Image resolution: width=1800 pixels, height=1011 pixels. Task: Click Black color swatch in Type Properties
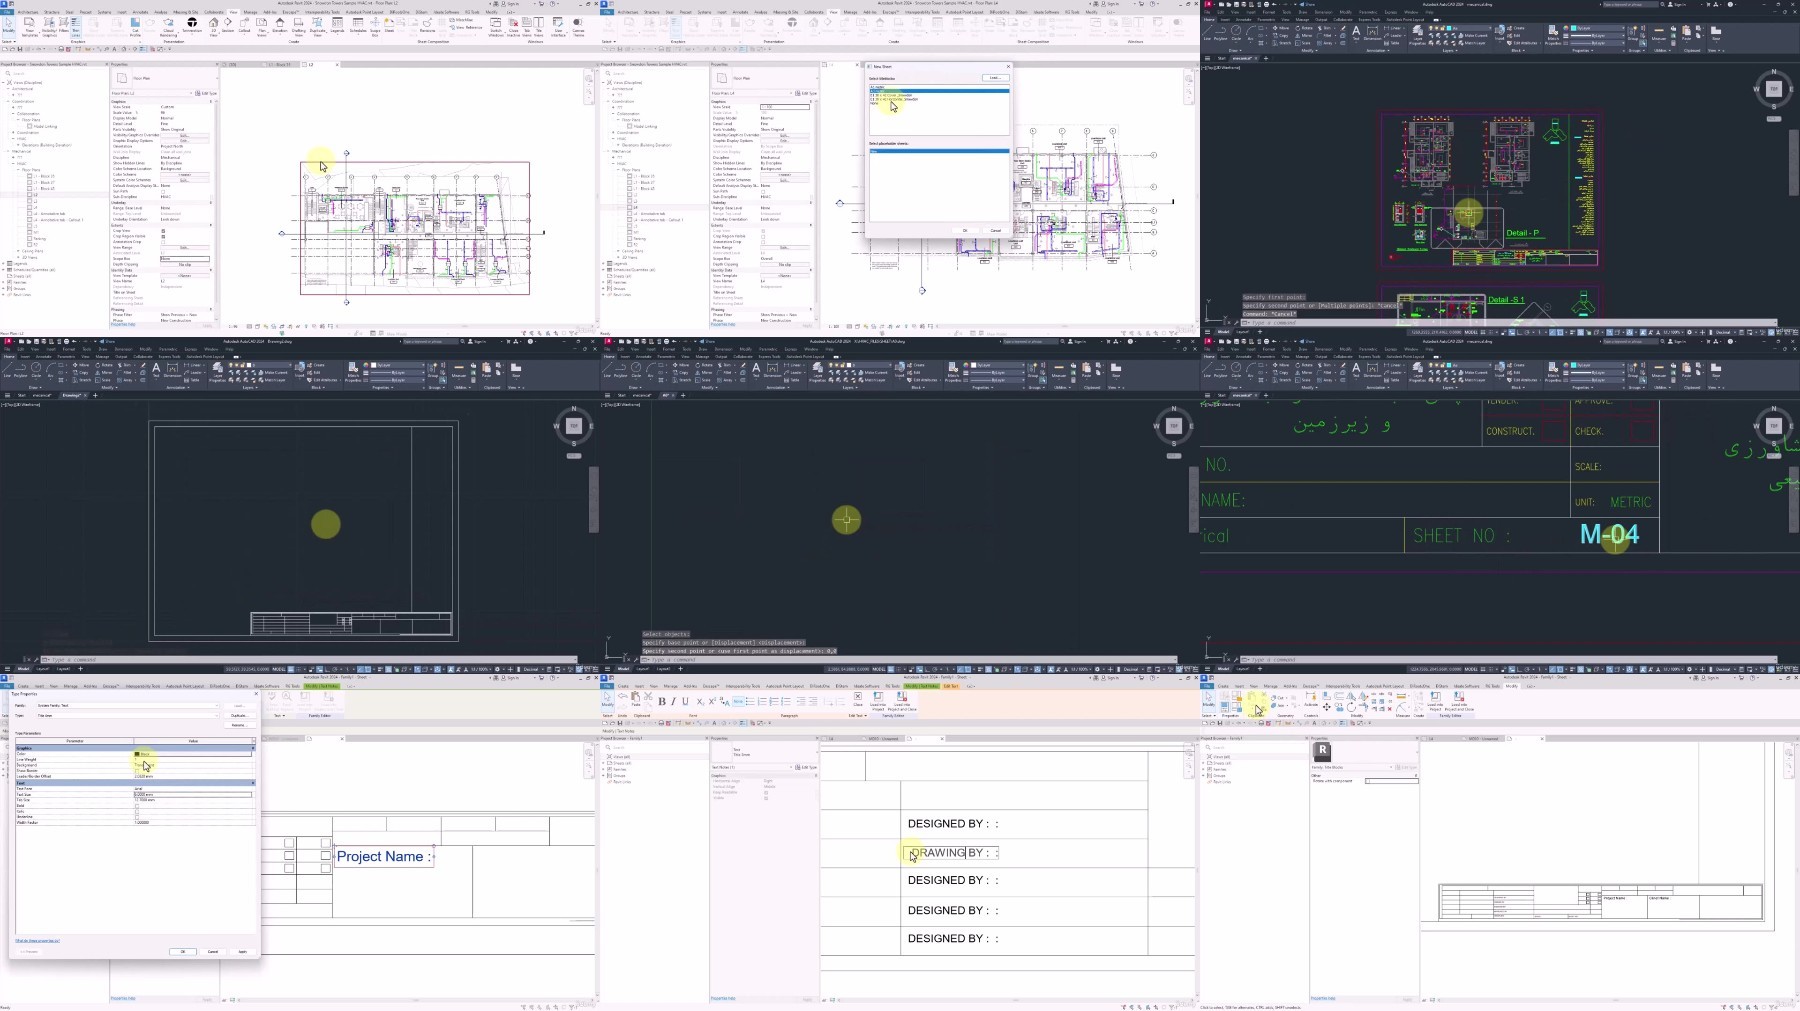click(137, 754)
